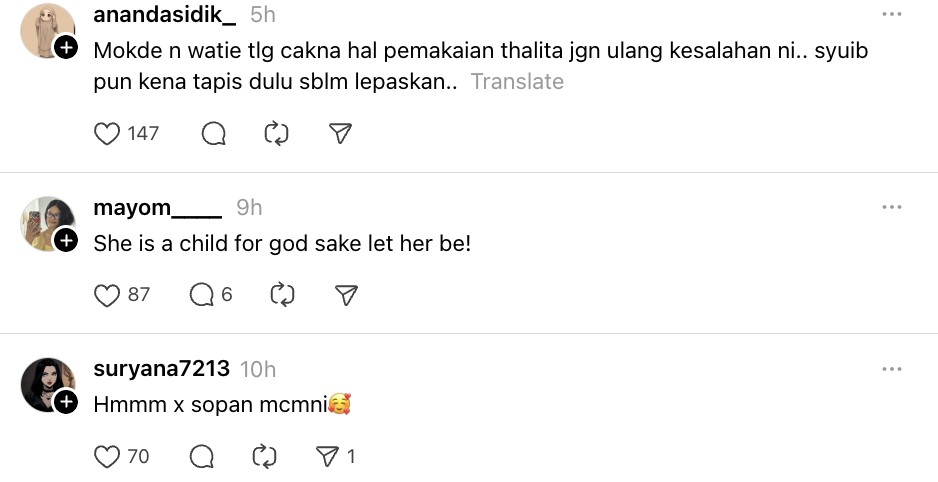Reply to anandasidik_'s comment

coord(213,133)
